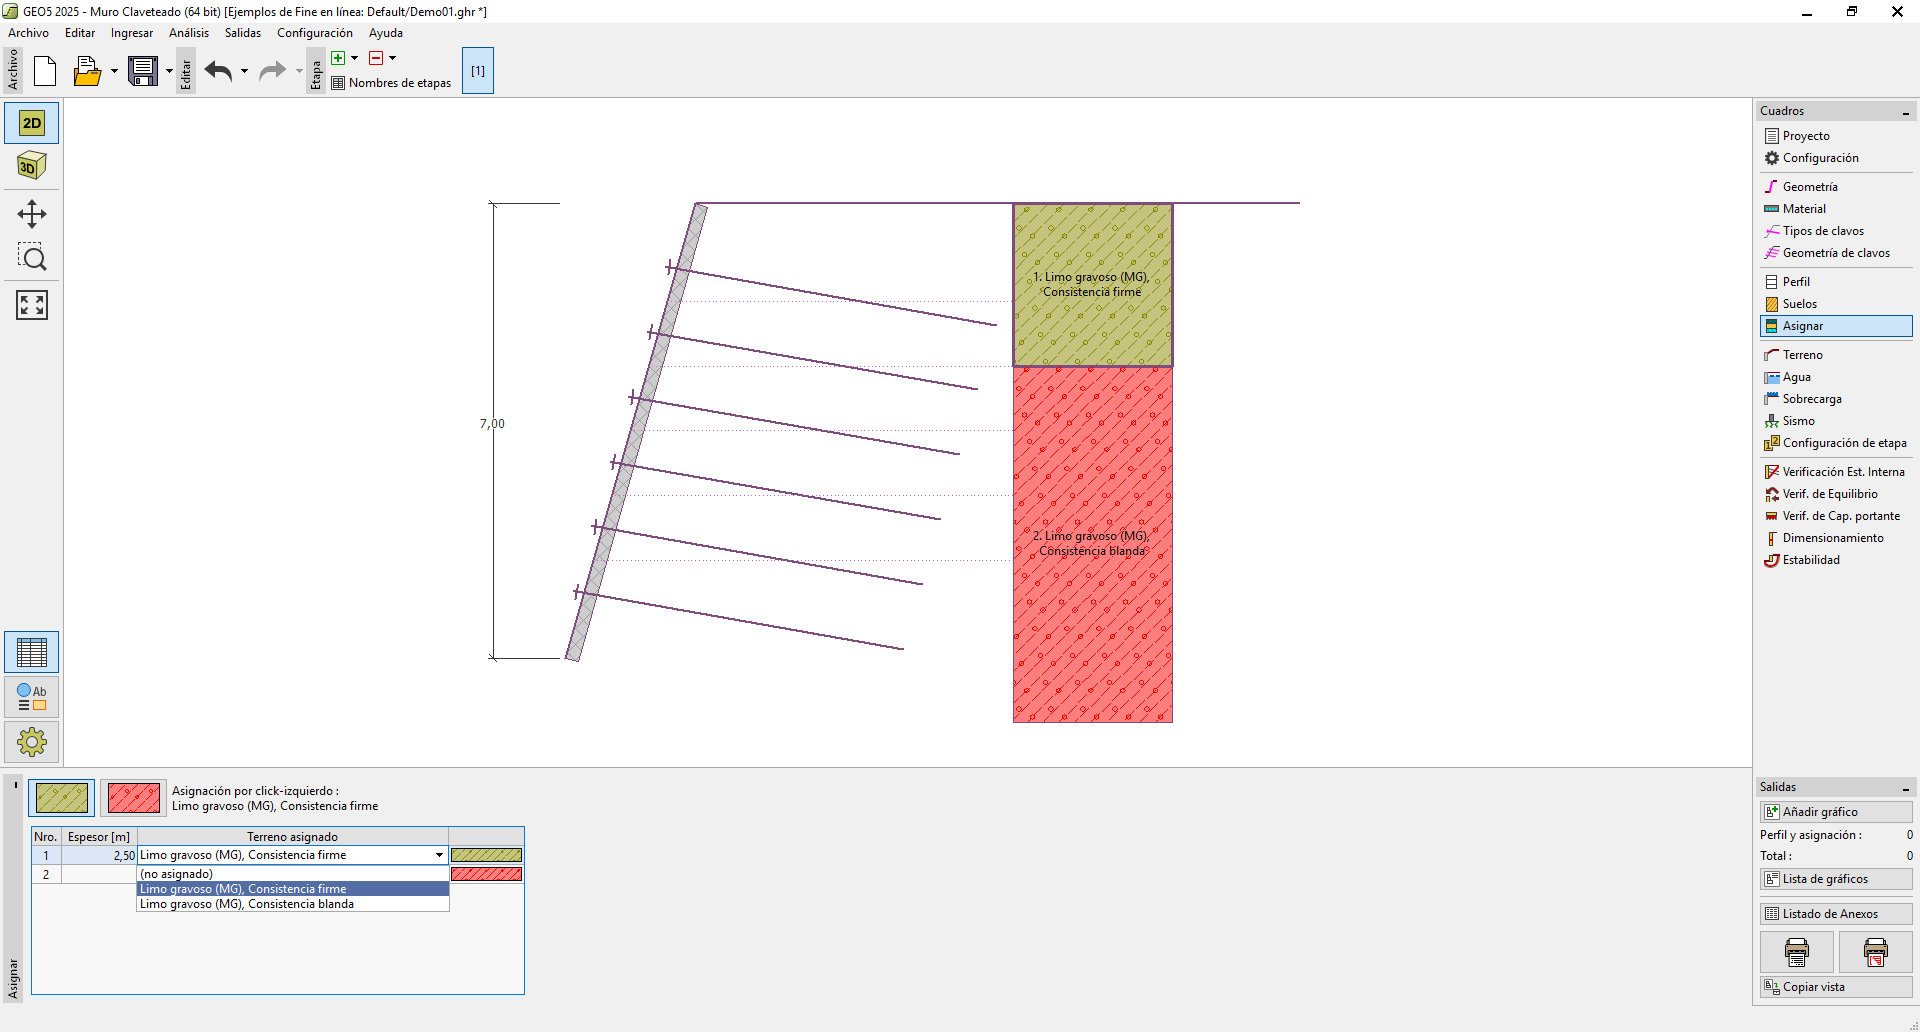
Task: Choose Consistencia blanda from dropdown list
Action: click(293, 904)
